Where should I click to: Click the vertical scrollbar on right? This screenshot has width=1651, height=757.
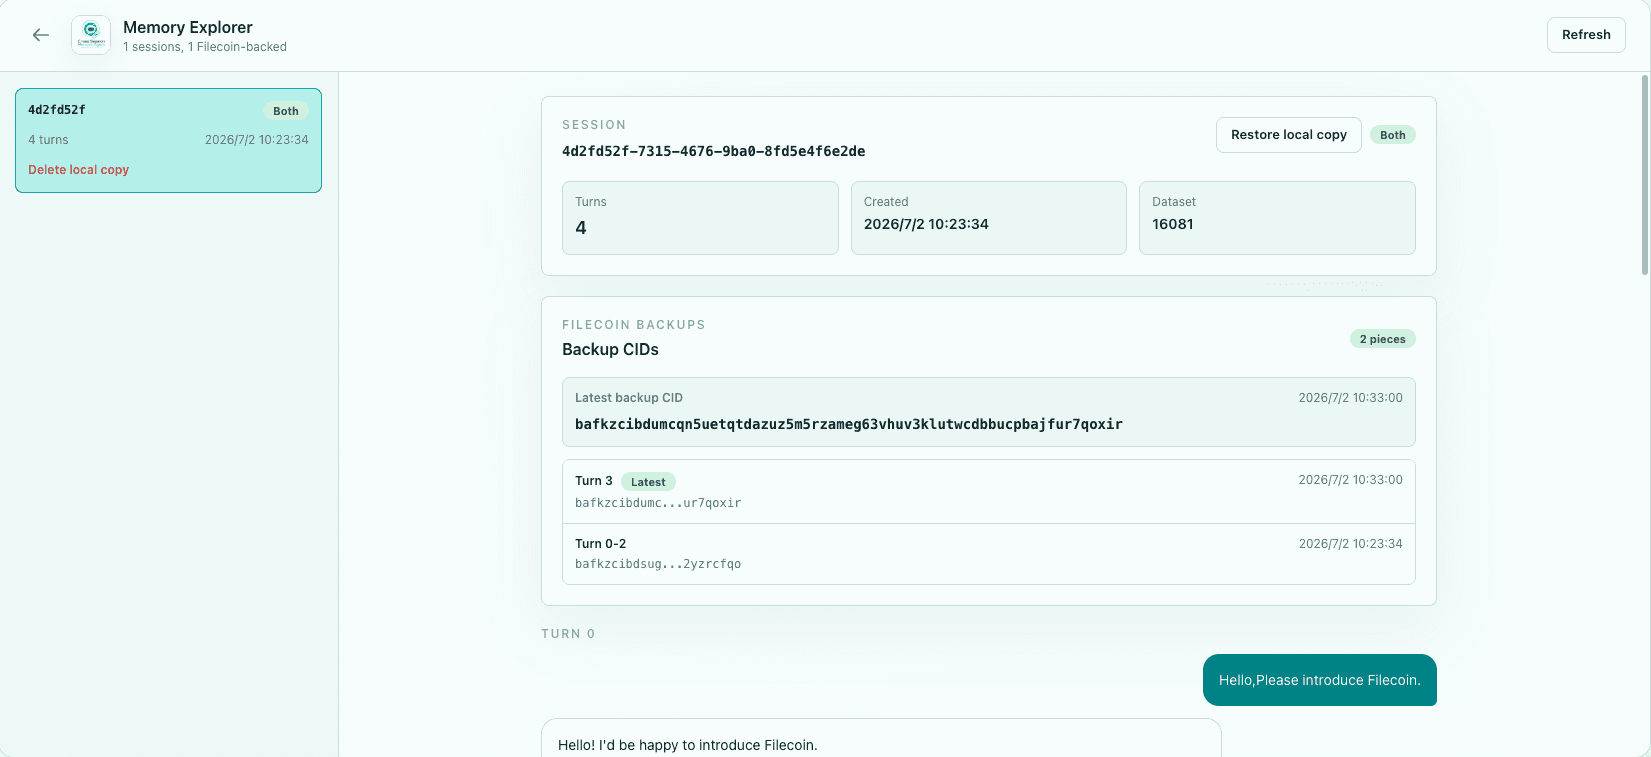point(1645,175)
